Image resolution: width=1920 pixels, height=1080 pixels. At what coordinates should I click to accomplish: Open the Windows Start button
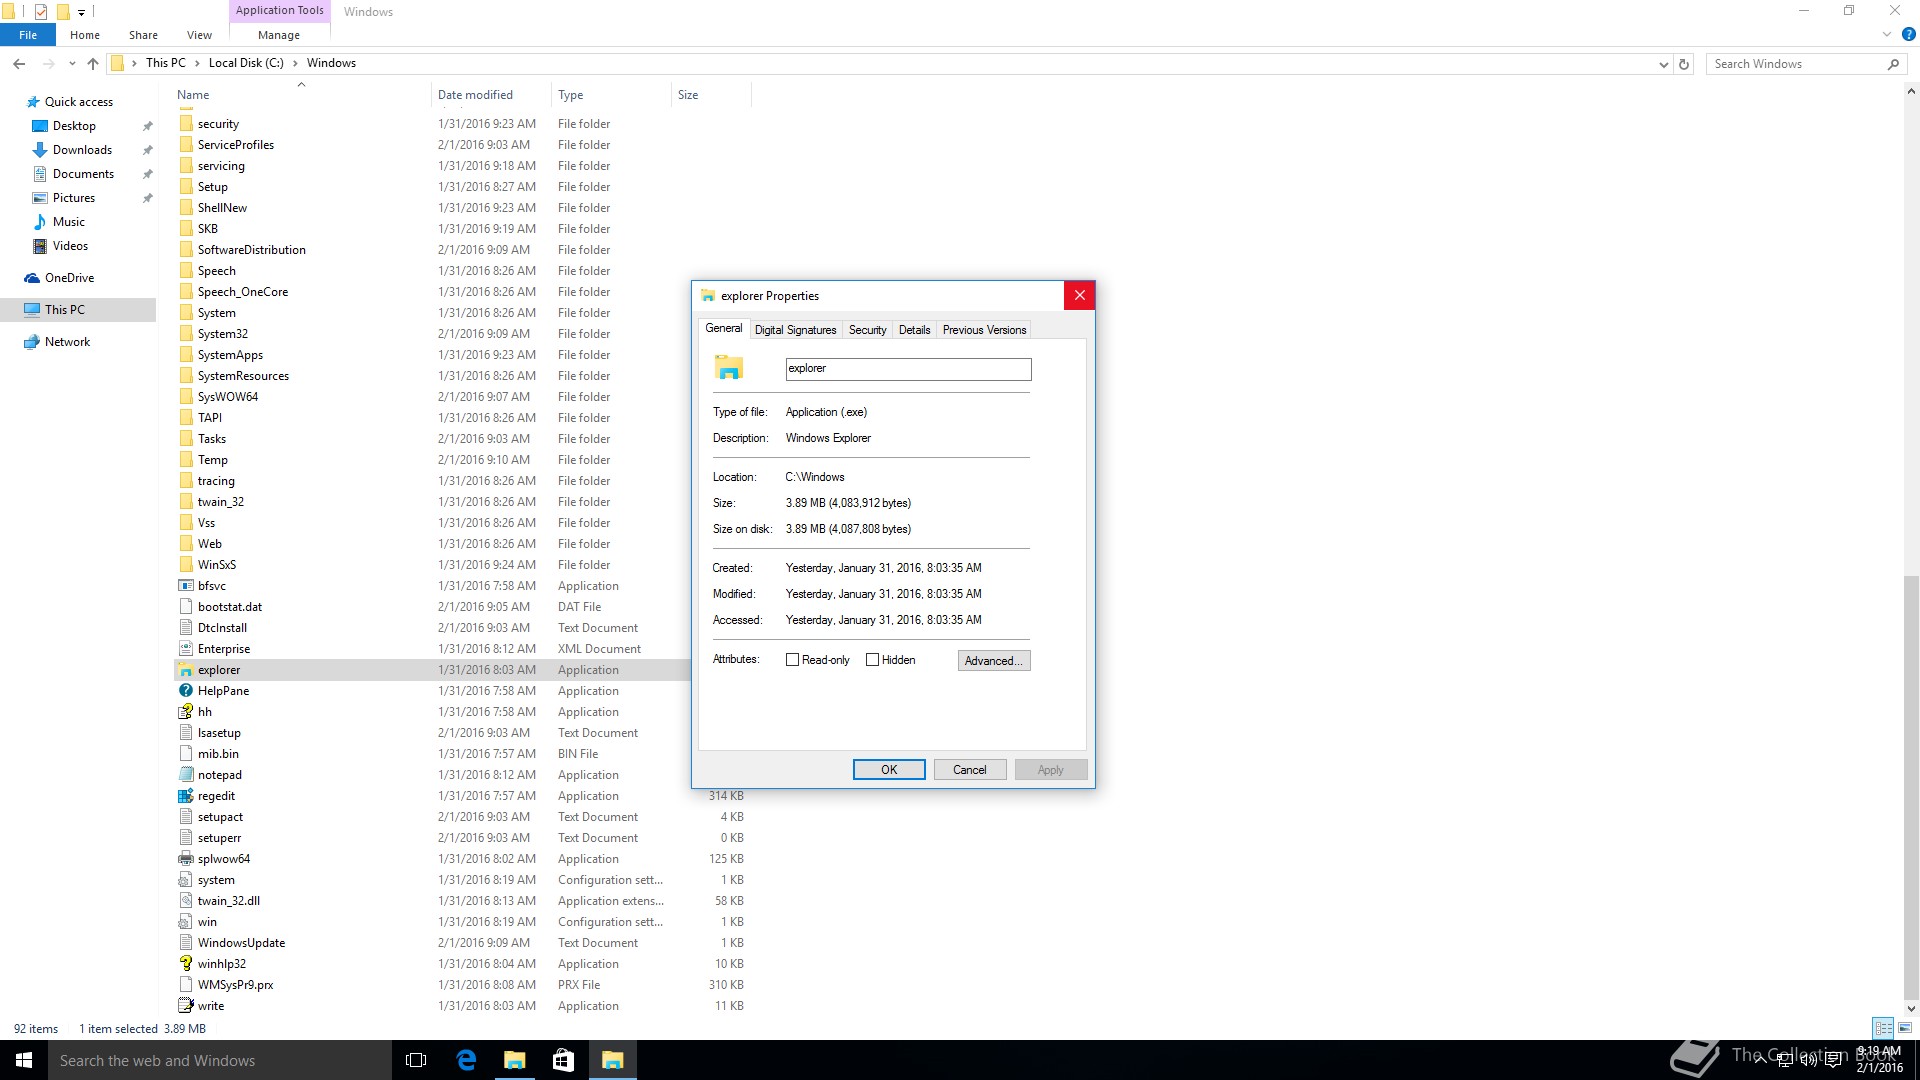[x=24, y=1060]
